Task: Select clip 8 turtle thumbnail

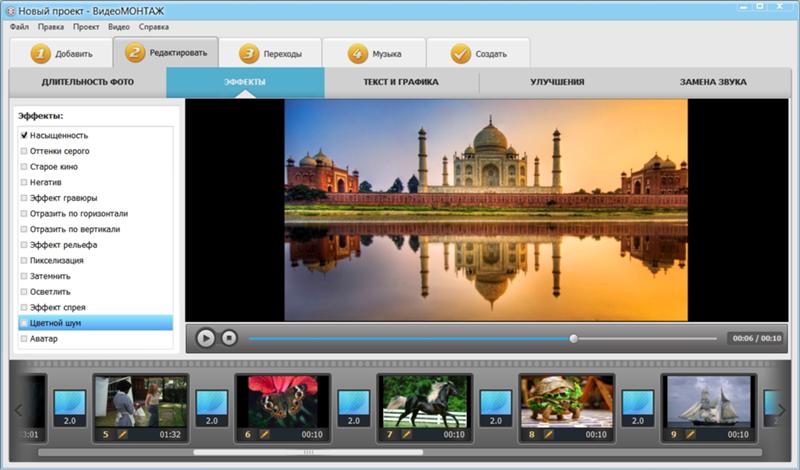Action: tap(567, 402)
